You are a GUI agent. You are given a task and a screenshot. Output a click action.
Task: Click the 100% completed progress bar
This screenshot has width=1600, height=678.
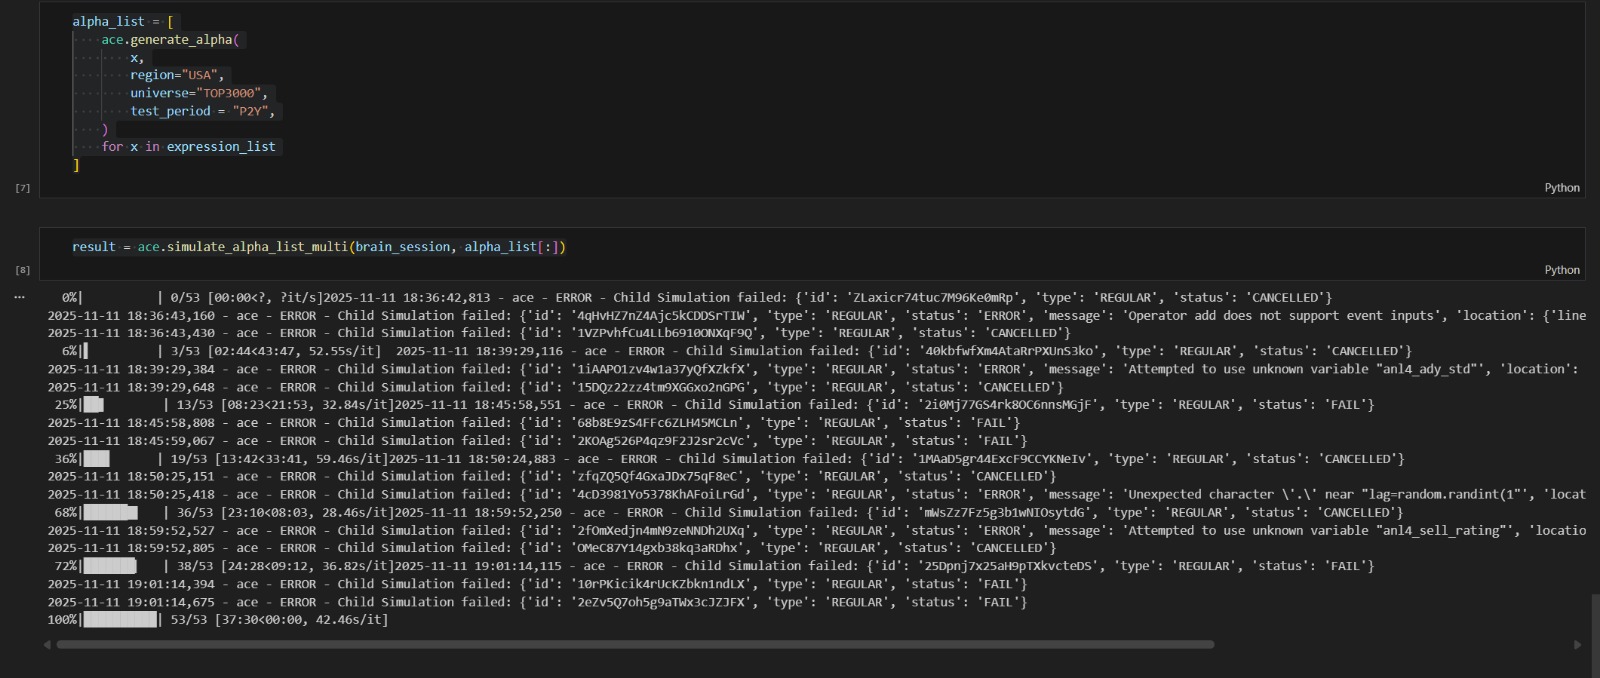(120, 620)
